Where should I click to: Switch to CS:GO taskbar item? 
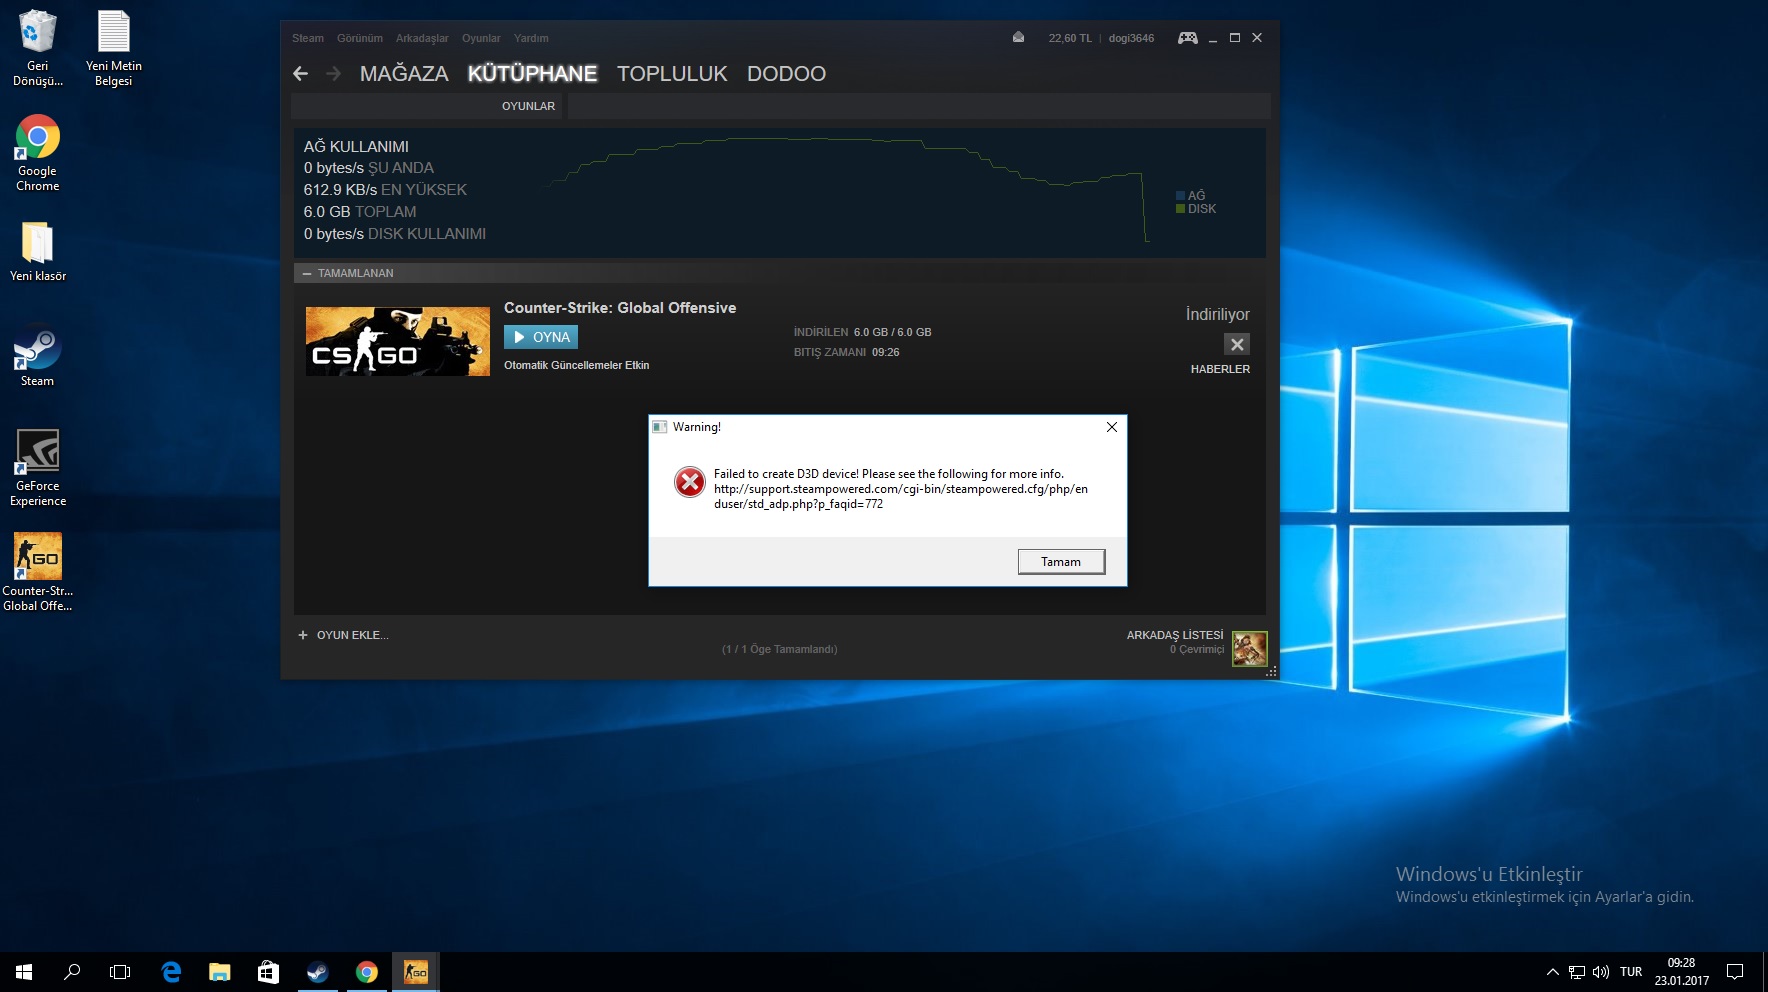(x=415, y=972)
